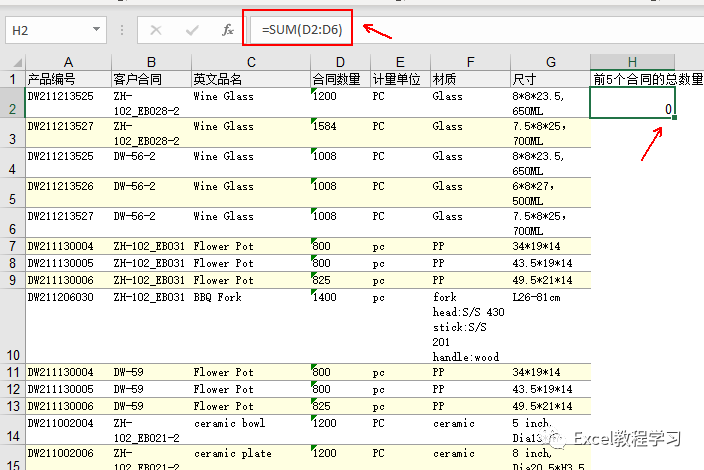Select column F header
Image resolution: width=704 pixels, height=470 pixels.
pyautogui.click(x=470, y=62)
